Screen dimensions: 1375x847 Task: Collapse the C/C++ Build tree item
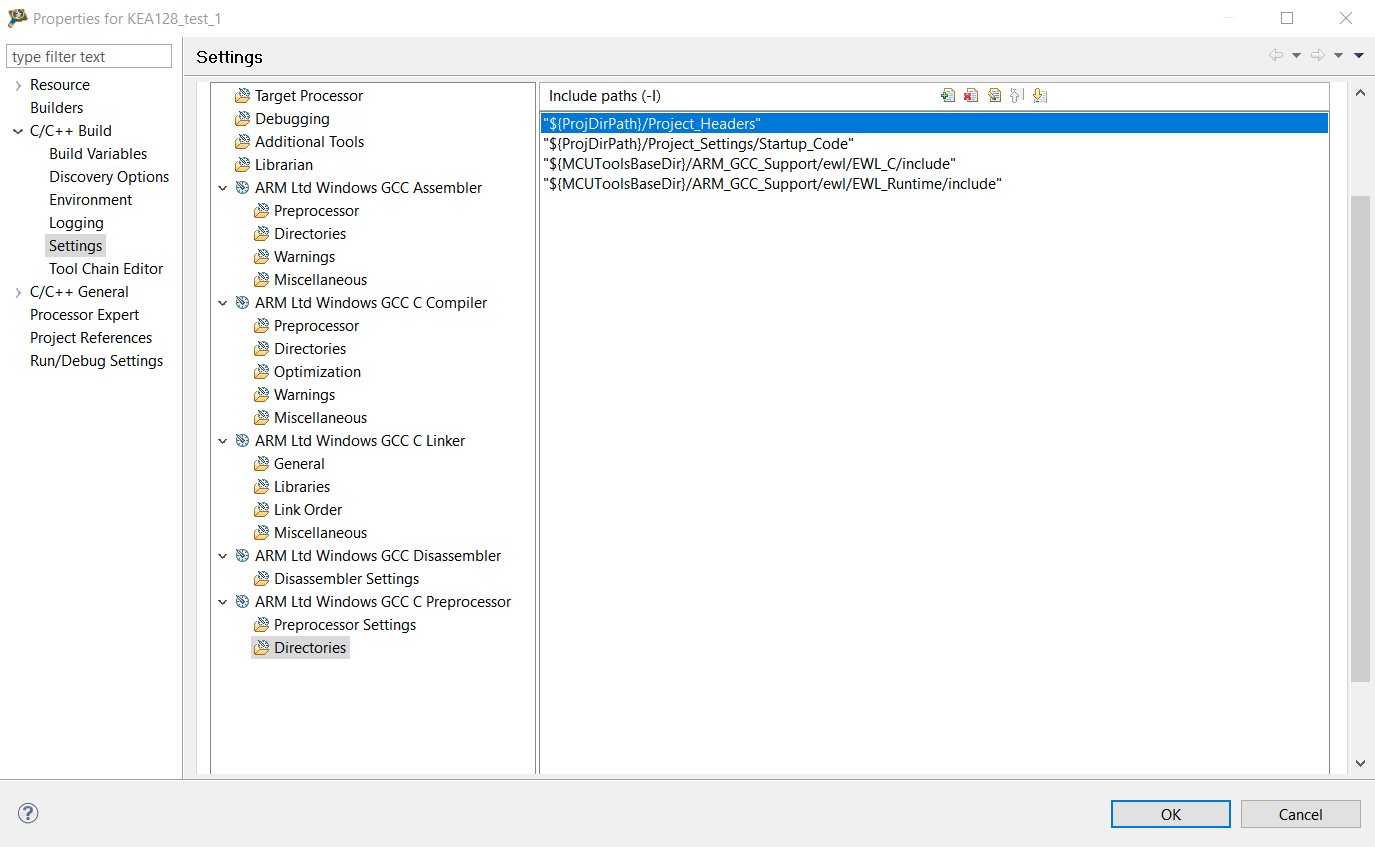(18, 130)
